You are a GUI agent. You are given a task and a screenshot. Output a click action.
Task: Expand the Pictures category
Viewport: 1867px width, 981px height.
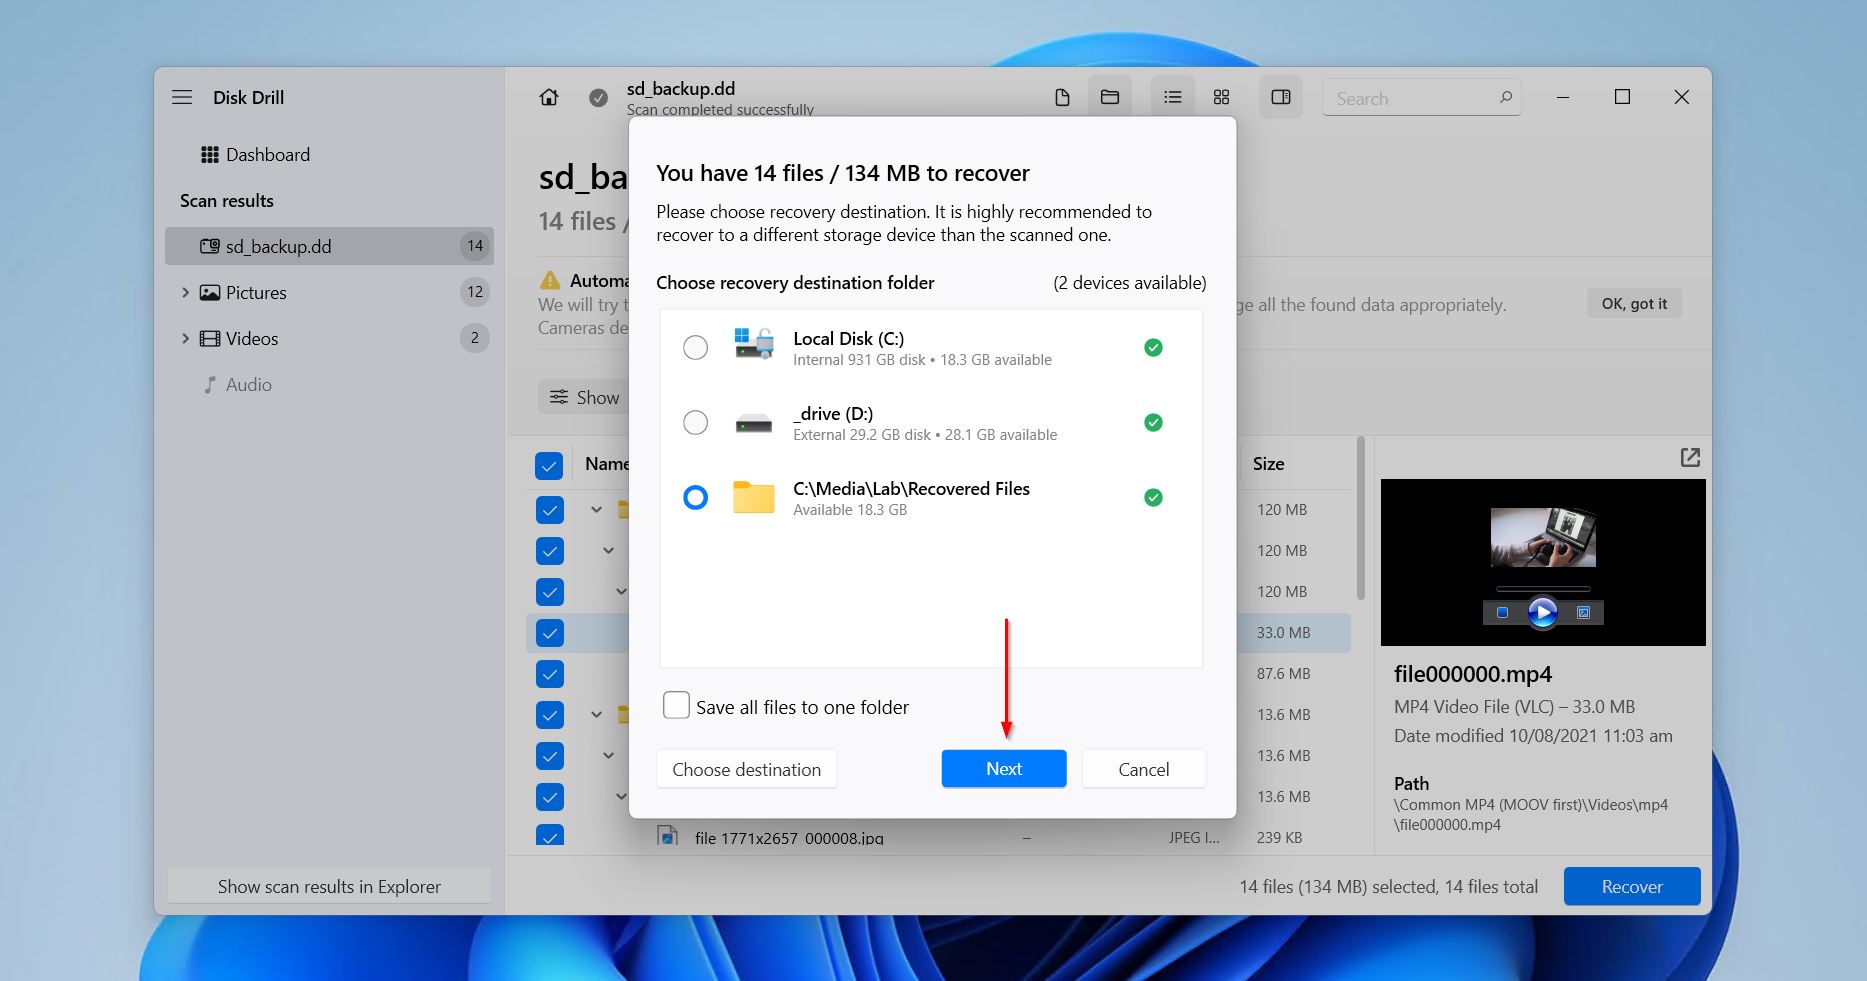185,292
